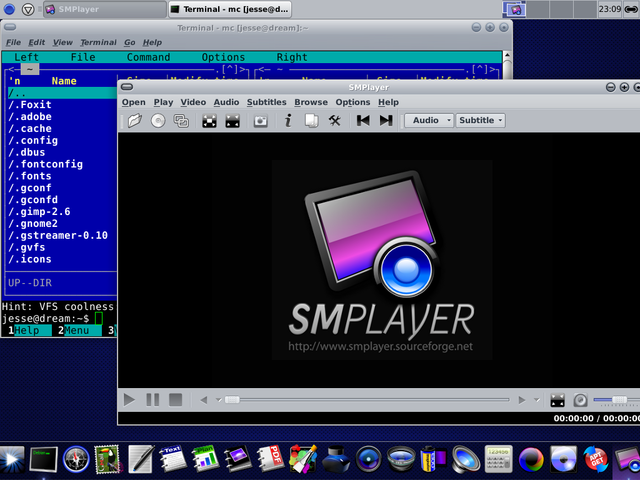The height and width of the screenshot is (480, 640).
Task: Open the Subtitles menu
Action: 267,102
